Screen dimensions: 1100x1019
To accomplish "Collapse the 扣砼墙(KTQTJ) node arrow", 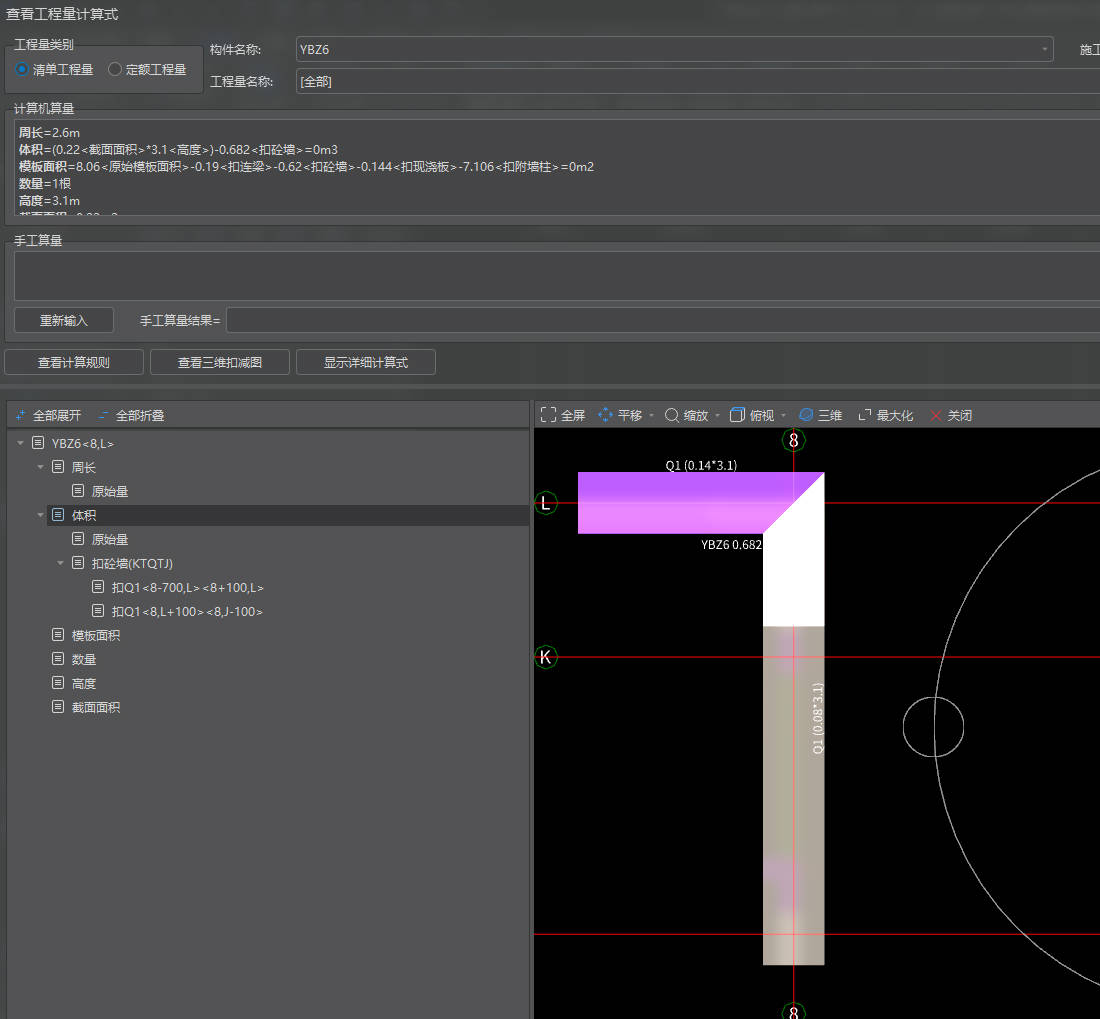I will [x=60, y=563].
